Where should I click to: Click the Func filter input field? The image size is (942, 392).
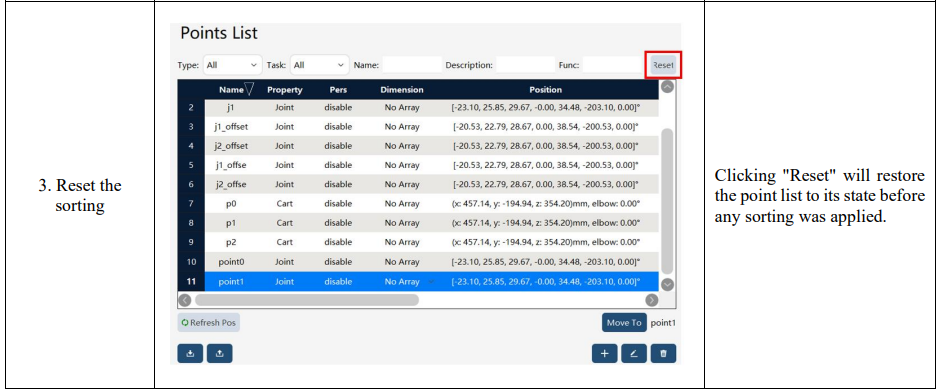613,65
